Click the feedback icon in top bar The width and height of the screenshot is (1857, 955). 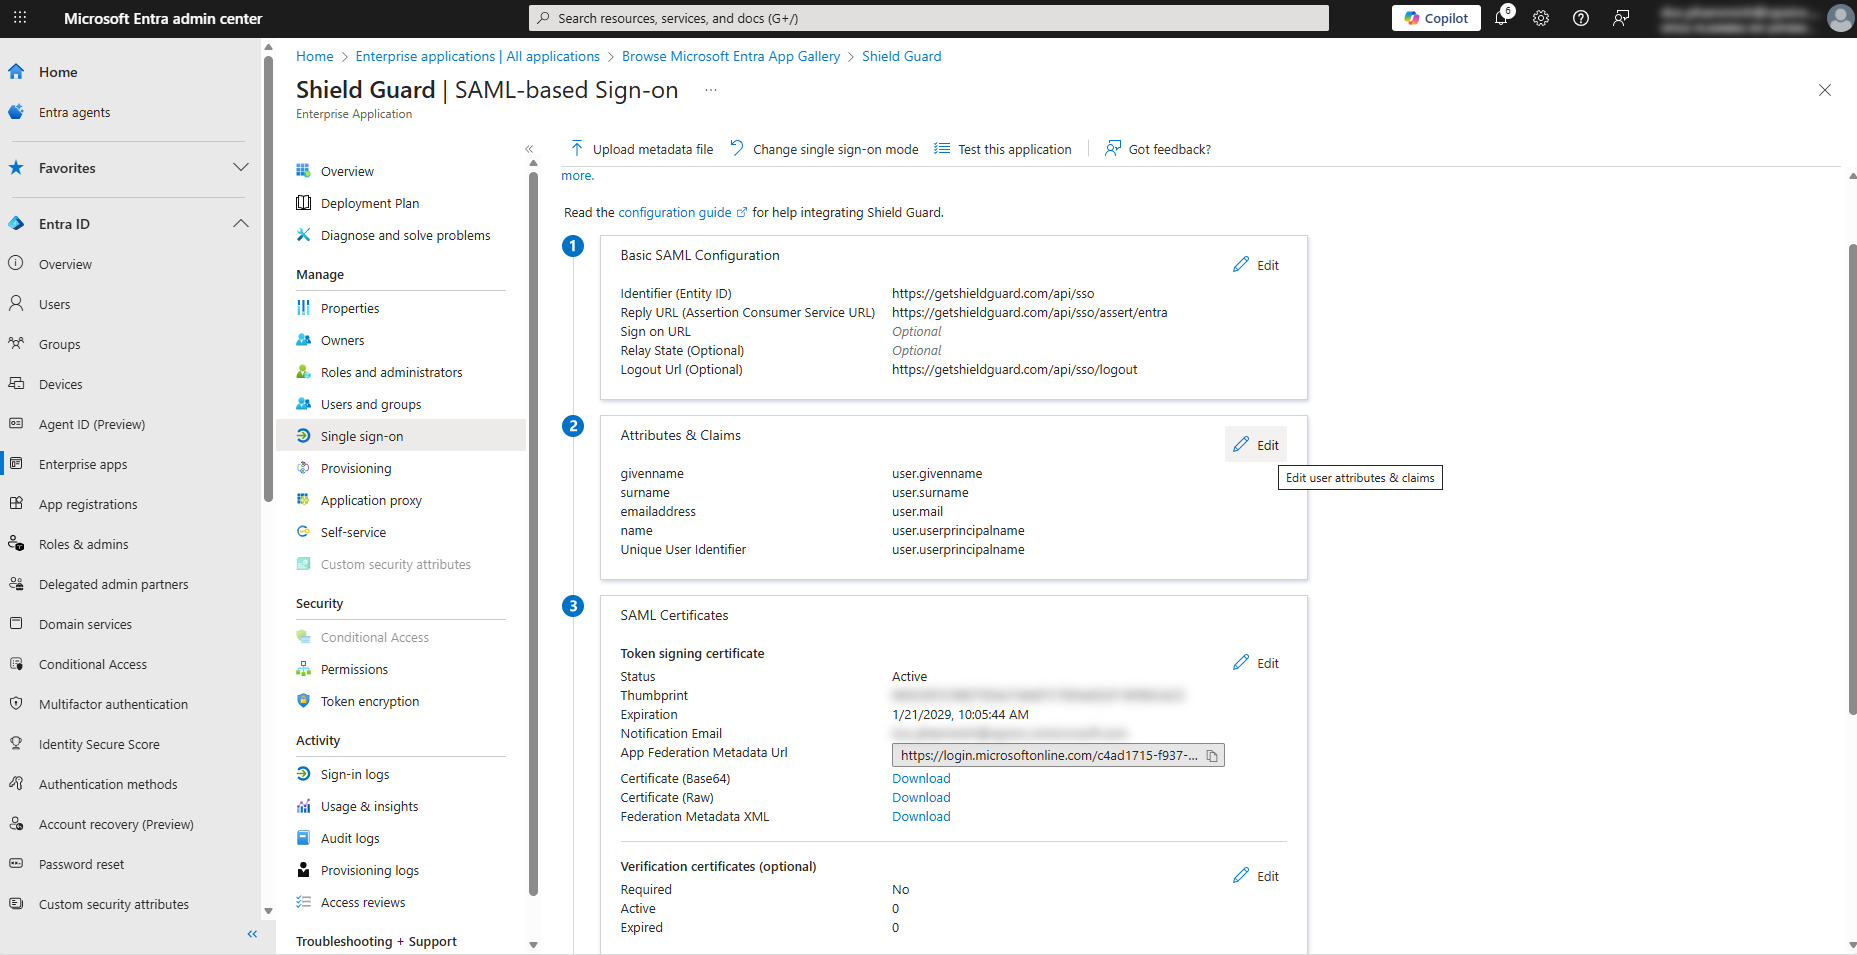pos(1621,18)
